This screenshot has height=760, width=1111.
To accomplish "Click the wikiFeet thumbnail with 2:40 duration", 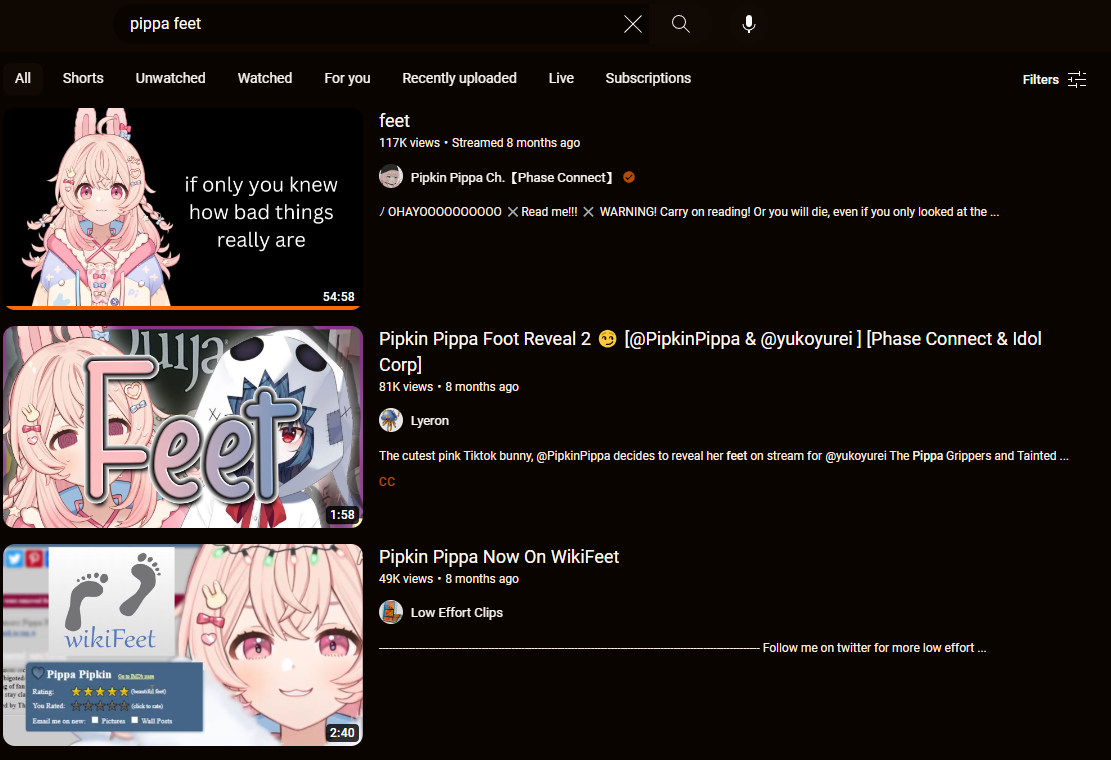I will 183,645.
